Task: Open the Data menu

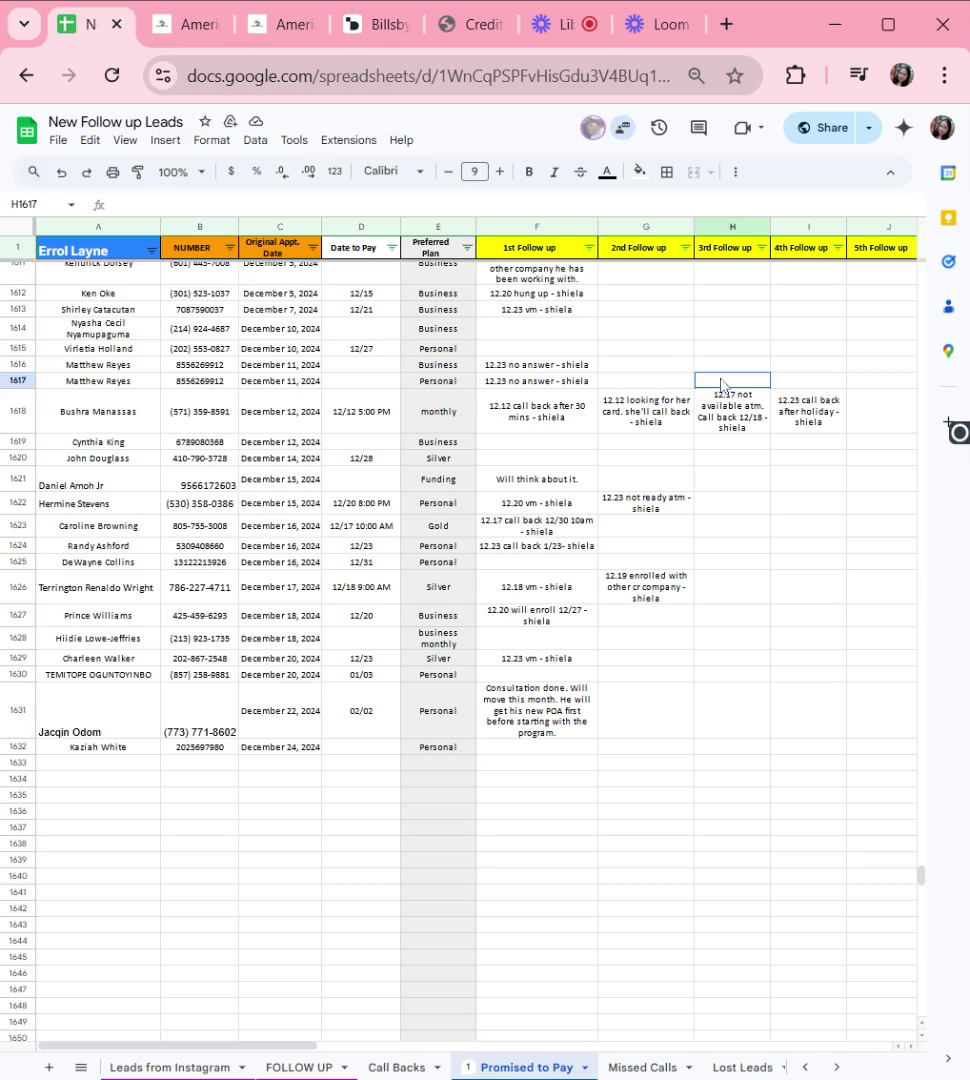Action: [x=255, y=140]
